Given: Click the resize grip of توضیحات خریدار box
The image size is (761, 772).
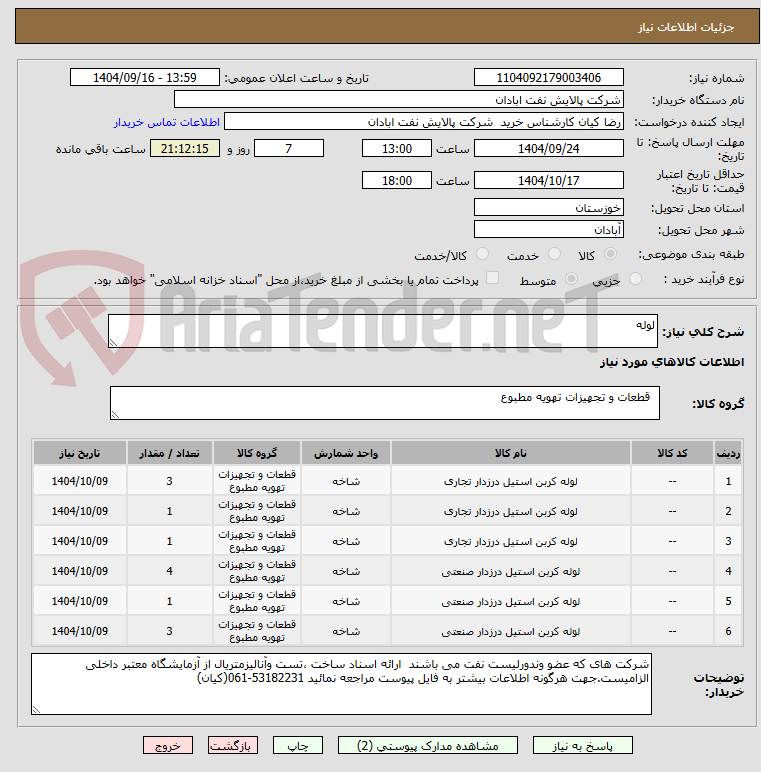Looking at the screenshot, I should point(36,709).
